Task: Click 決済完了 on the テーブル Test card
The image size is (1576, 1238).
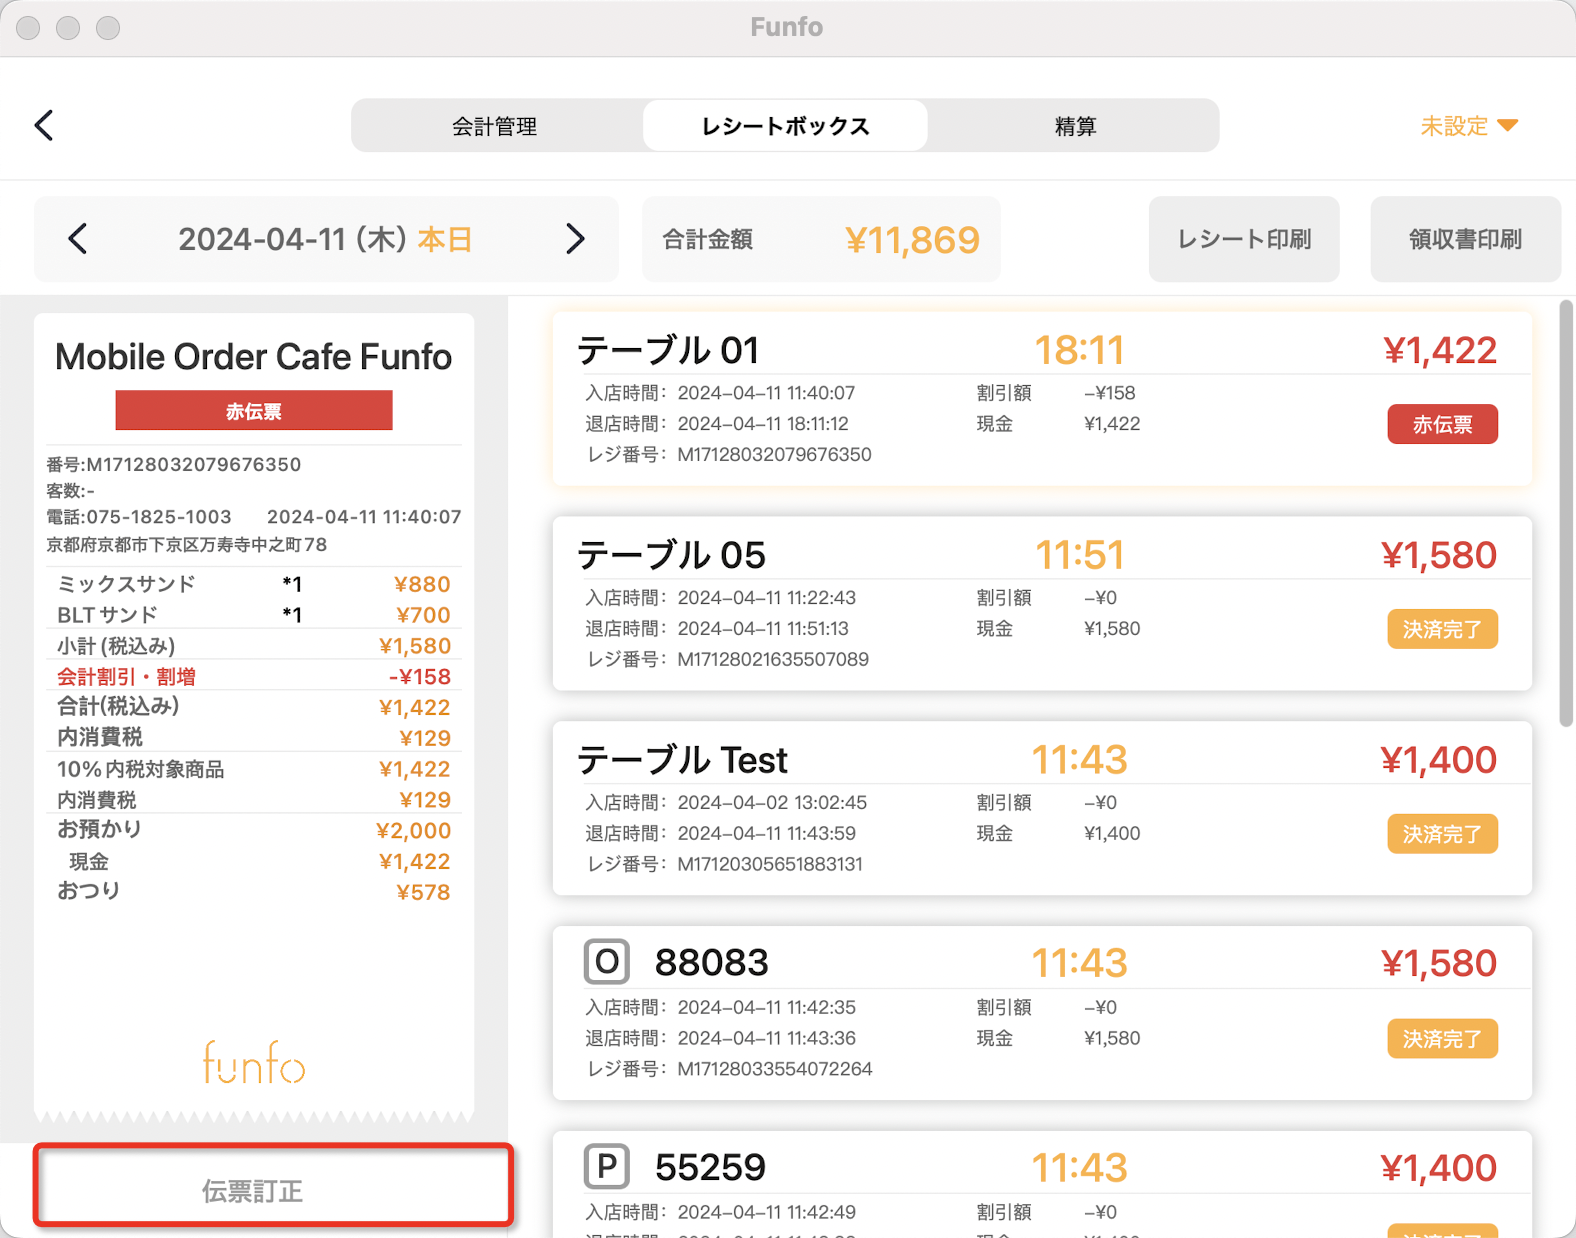Action: (1442, 834)
